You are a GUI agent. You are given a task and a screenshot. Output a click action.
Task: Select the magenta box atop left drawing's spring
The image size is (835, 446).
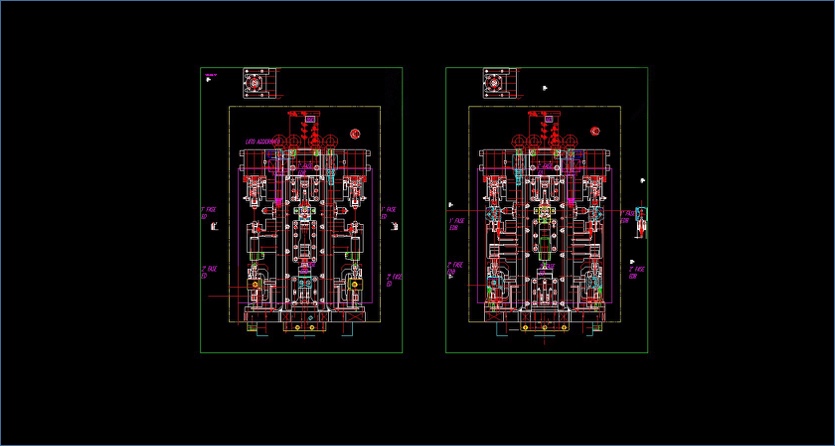click(x=311, y=119)
